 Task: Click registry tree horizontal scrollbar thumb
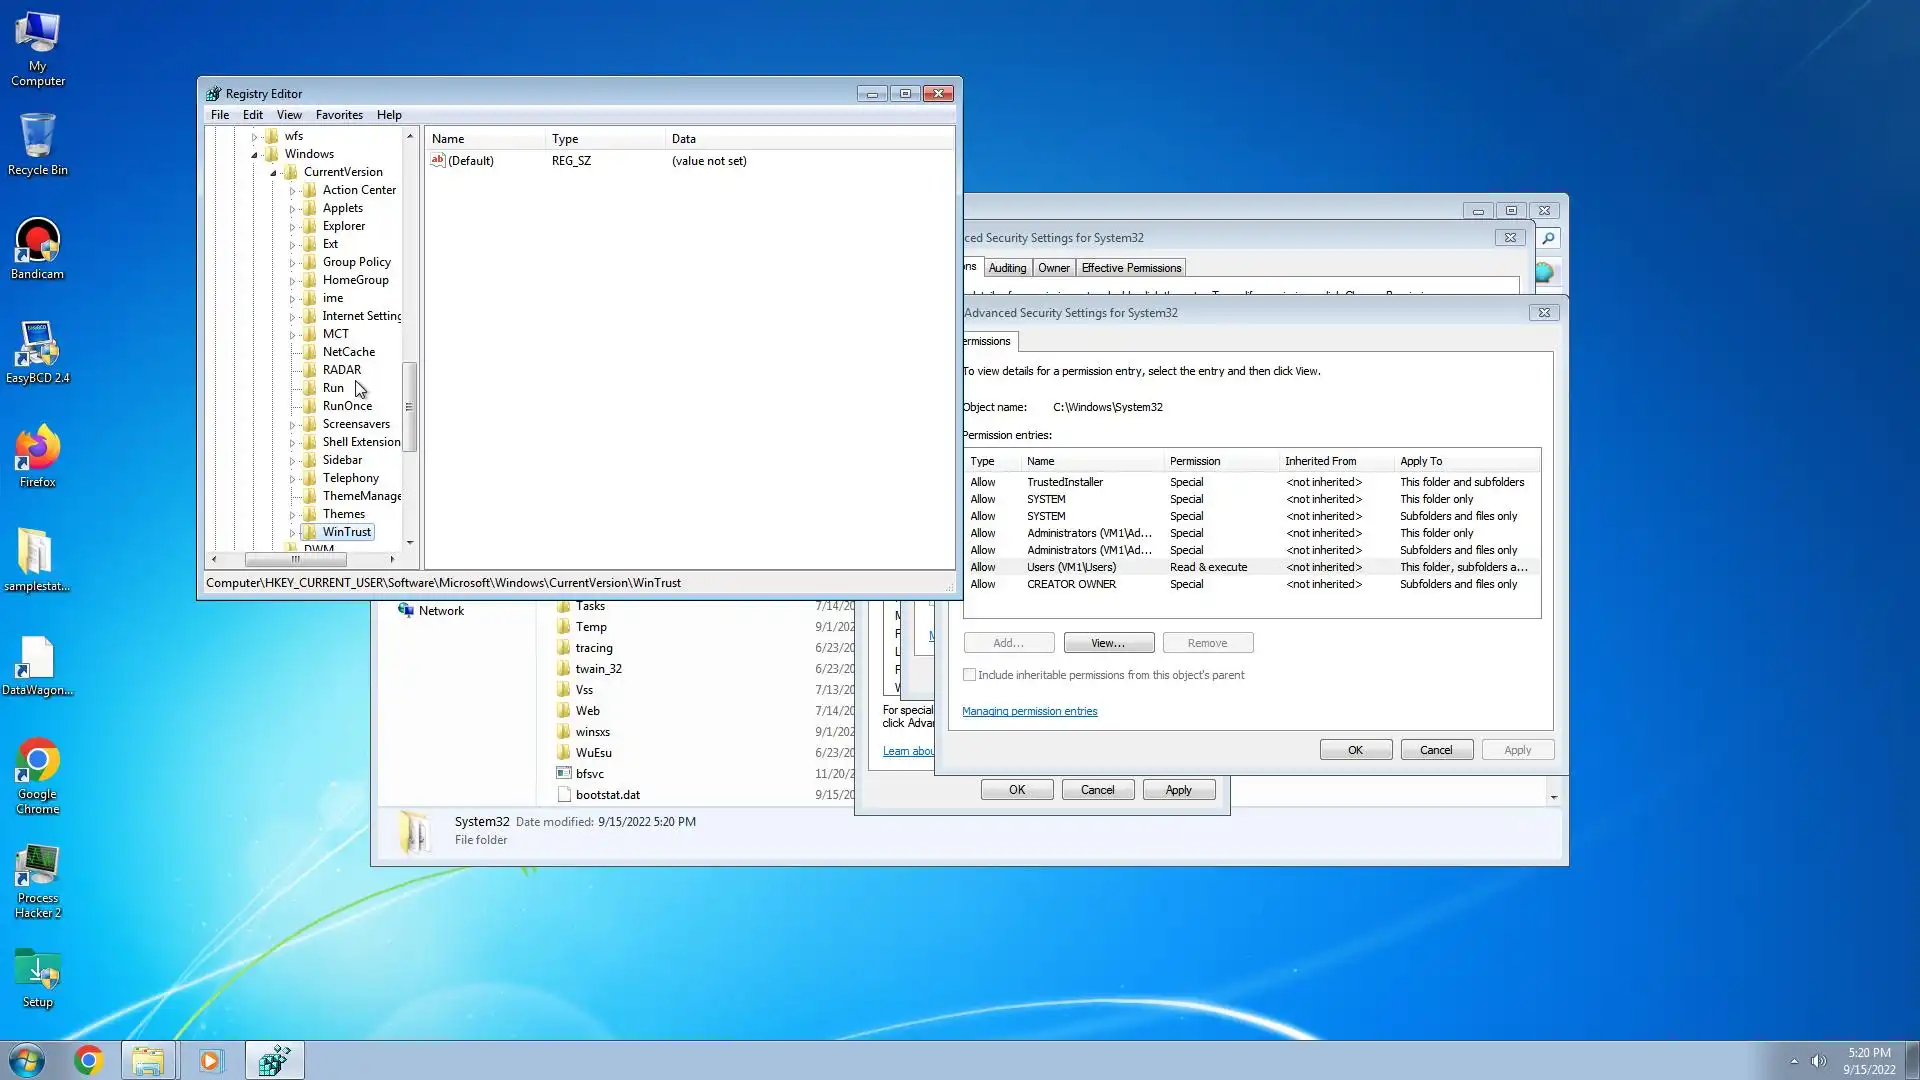[296, 559]
